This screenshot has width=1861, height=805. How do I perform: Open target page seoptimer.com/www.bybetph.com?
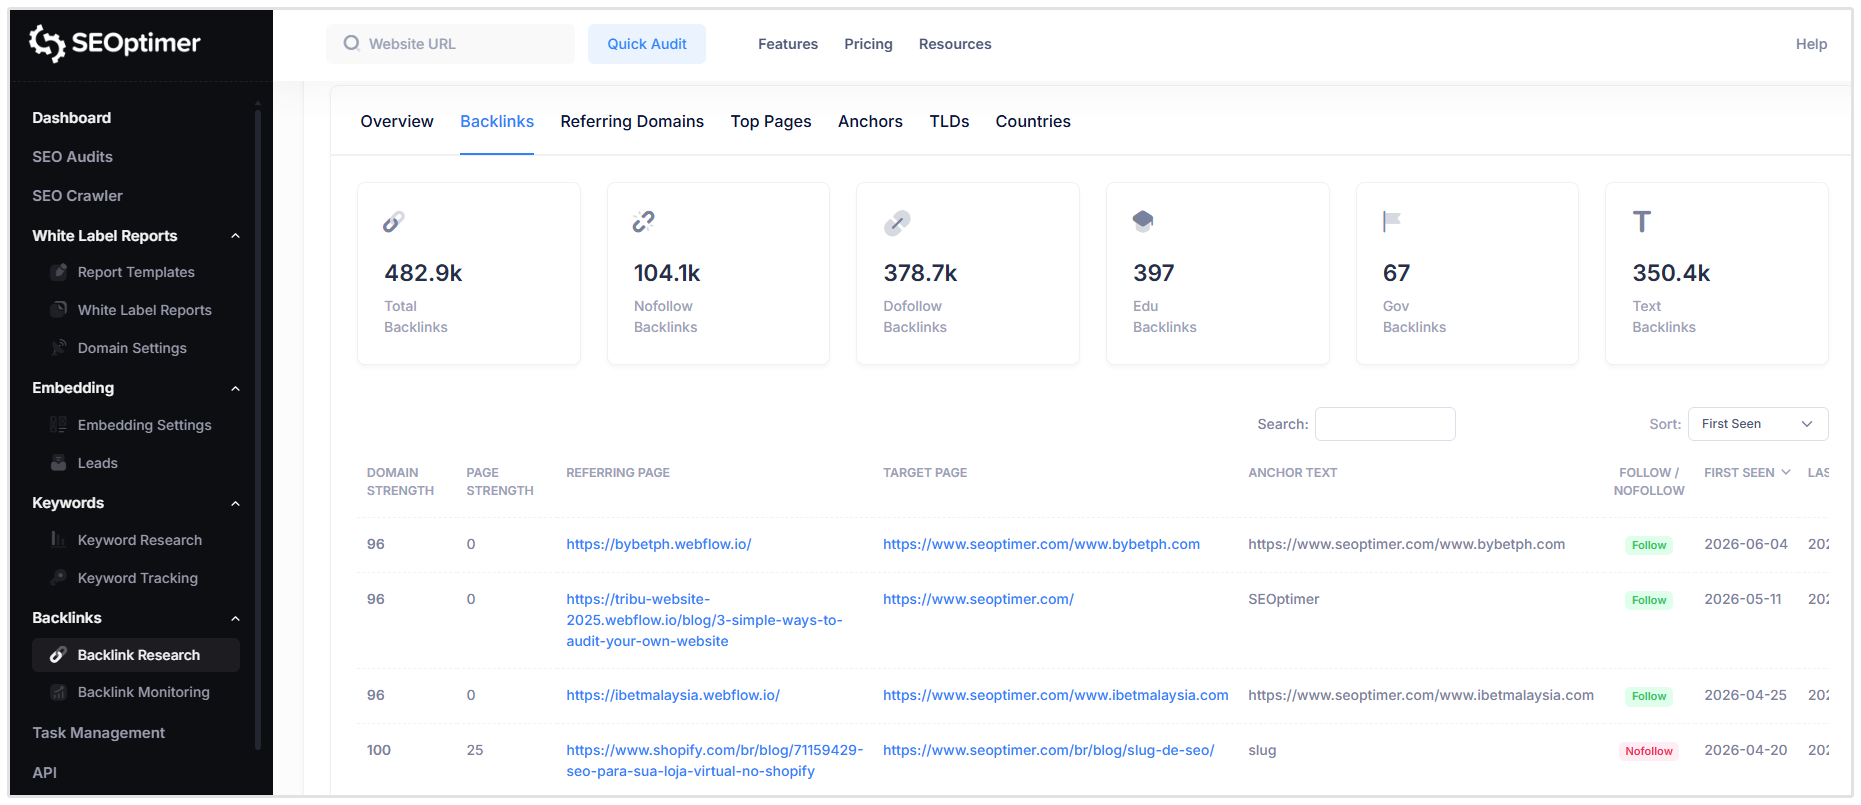point(1041,544)
